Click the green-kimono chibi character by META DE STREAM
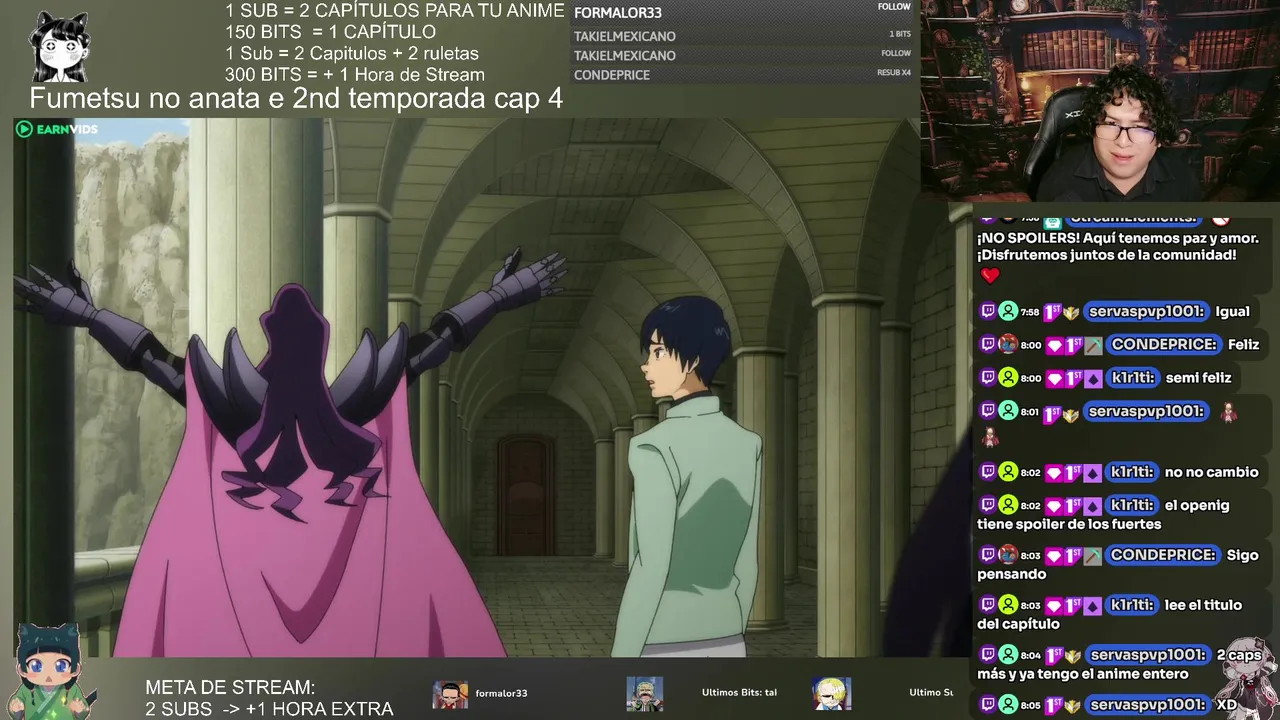This screenshot has width=1280, height=720. coord(50,671)
